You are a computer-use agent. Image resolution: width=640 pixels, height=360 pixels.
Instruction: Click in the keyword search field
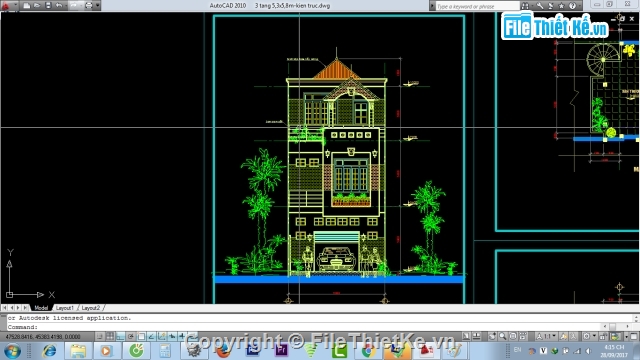477,6
